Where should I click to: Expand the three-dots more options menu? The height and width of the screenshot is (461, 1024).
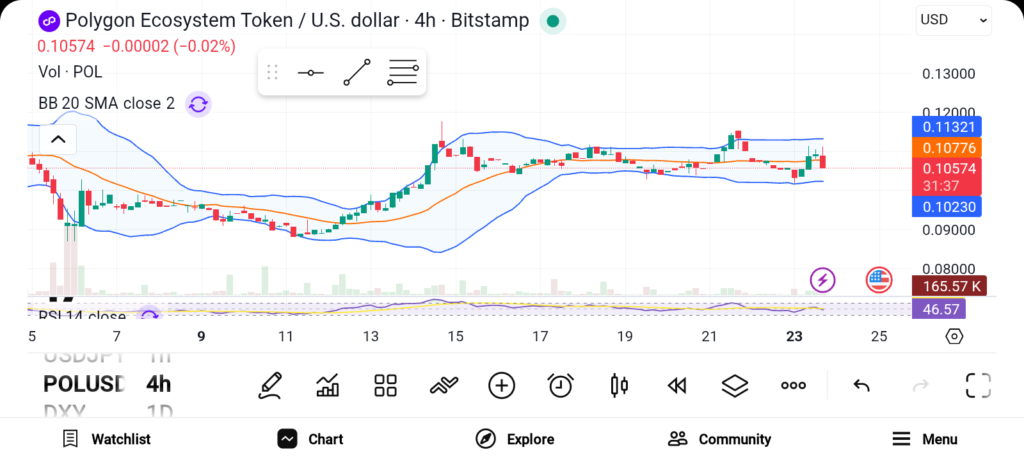click(793, 385)
